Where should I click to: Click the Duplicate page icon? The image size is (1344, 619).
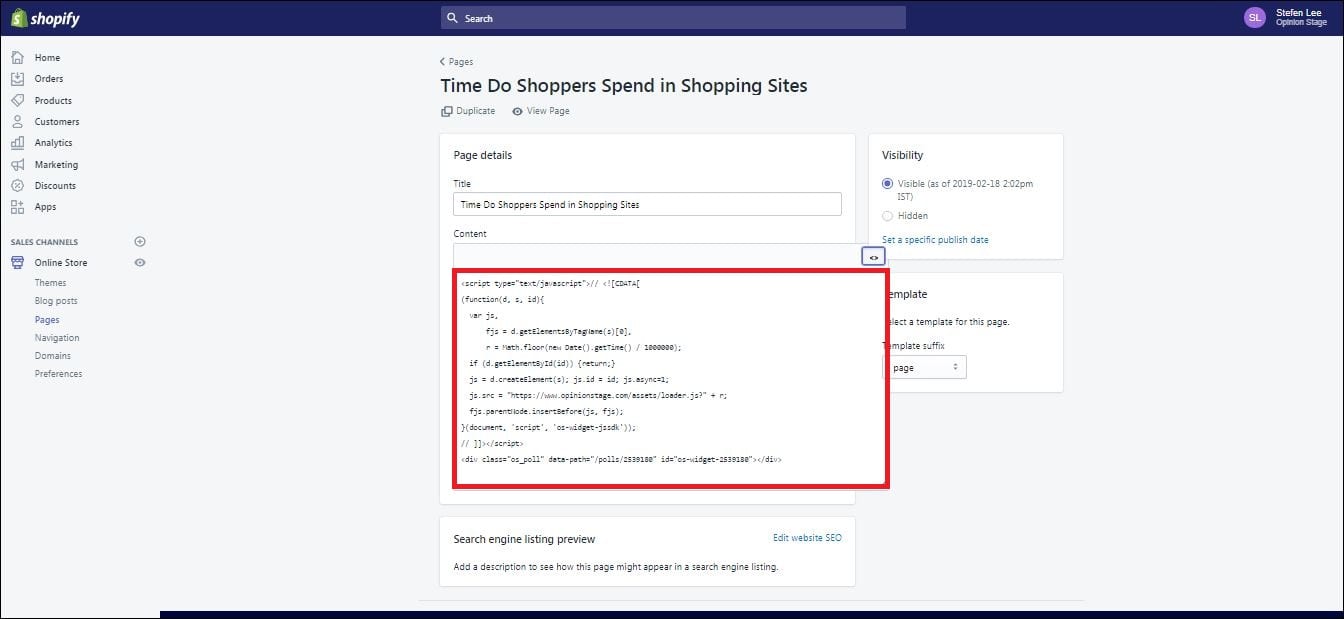click(x=447, y=111)
